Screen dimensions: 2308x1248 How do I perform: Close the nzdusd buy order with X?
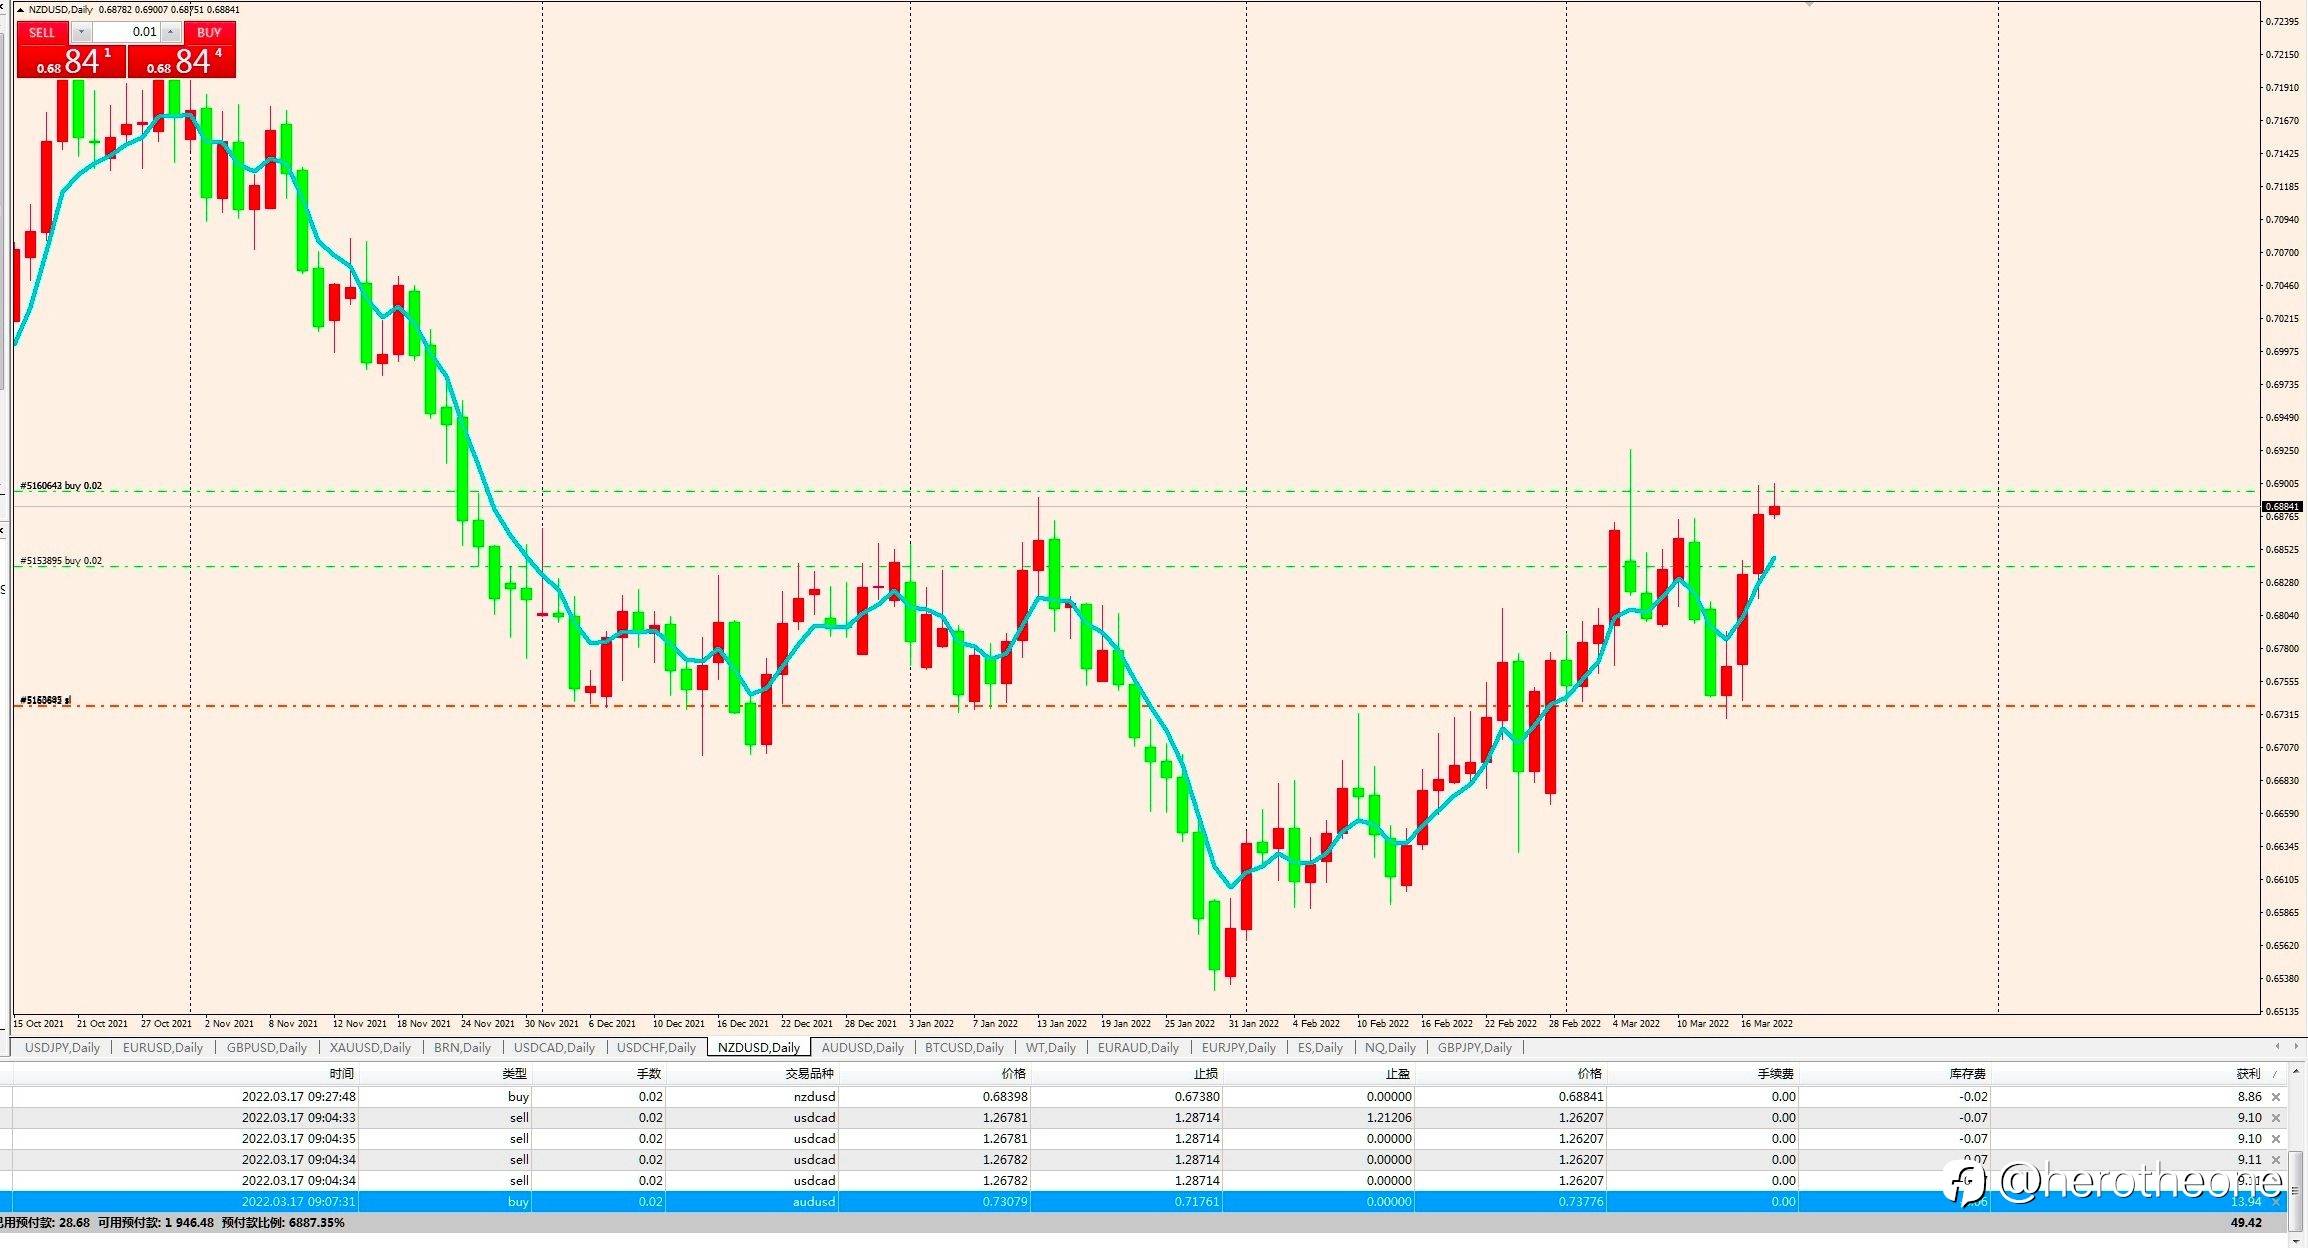pyautogui.click(x=2276, y=1097)
